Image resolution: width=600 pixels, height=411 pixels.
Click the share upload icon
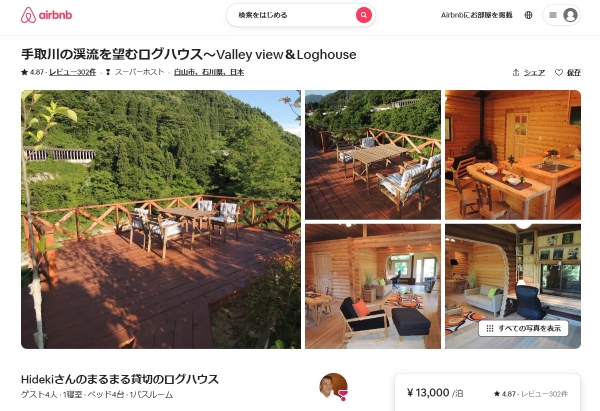(516, 72)
